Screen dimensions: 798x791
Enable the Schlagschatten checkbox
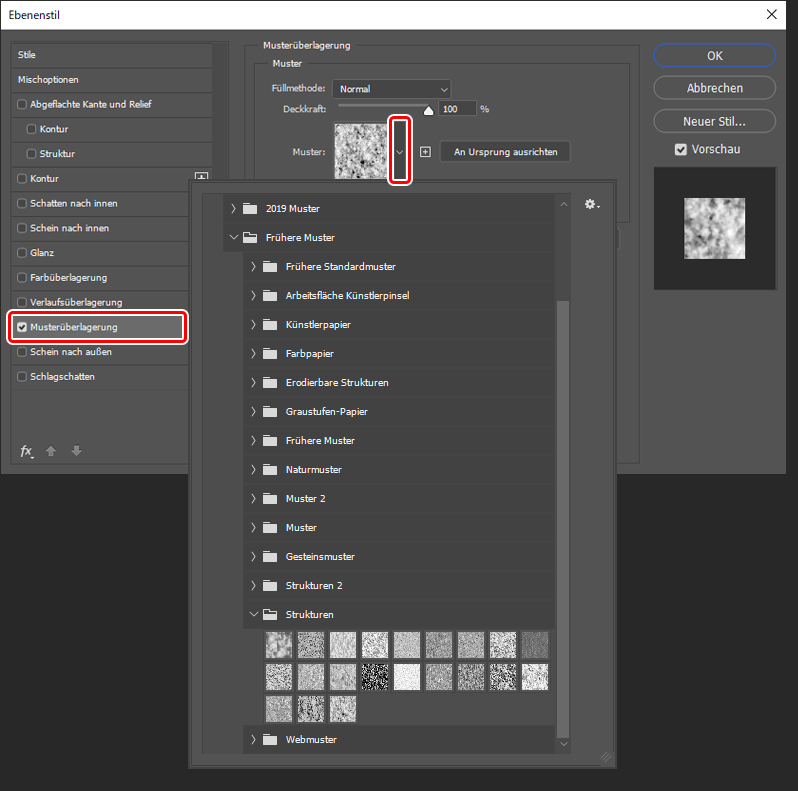22,377
